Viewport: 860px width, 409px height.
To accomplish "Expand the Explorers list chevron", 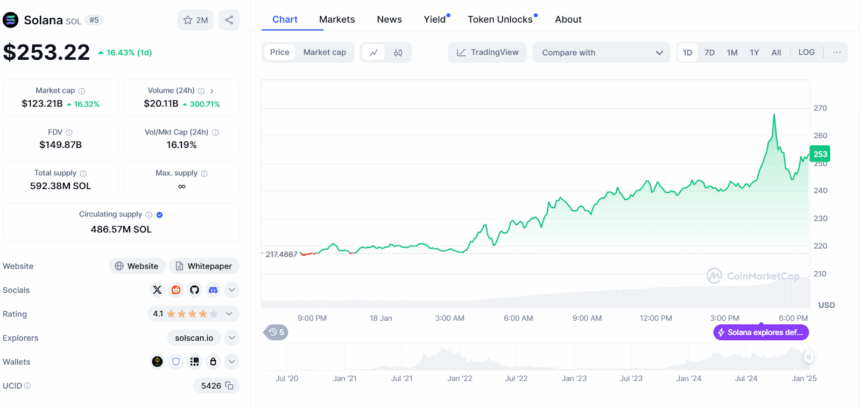I will (231, 338).
